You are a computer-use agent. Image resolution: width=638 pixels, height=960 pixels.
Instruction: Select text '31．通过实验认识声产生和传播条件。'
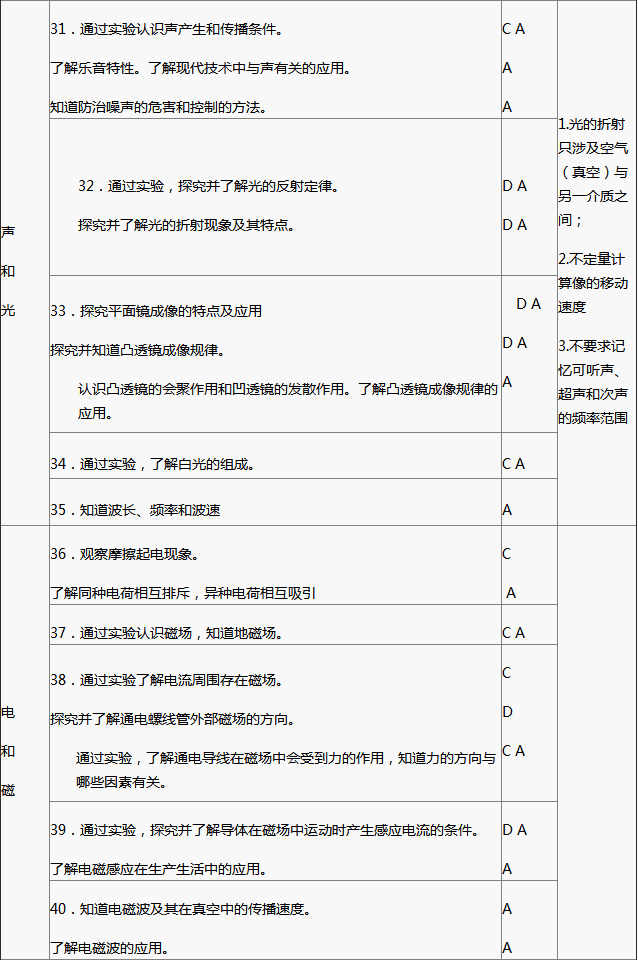(167, 29)
